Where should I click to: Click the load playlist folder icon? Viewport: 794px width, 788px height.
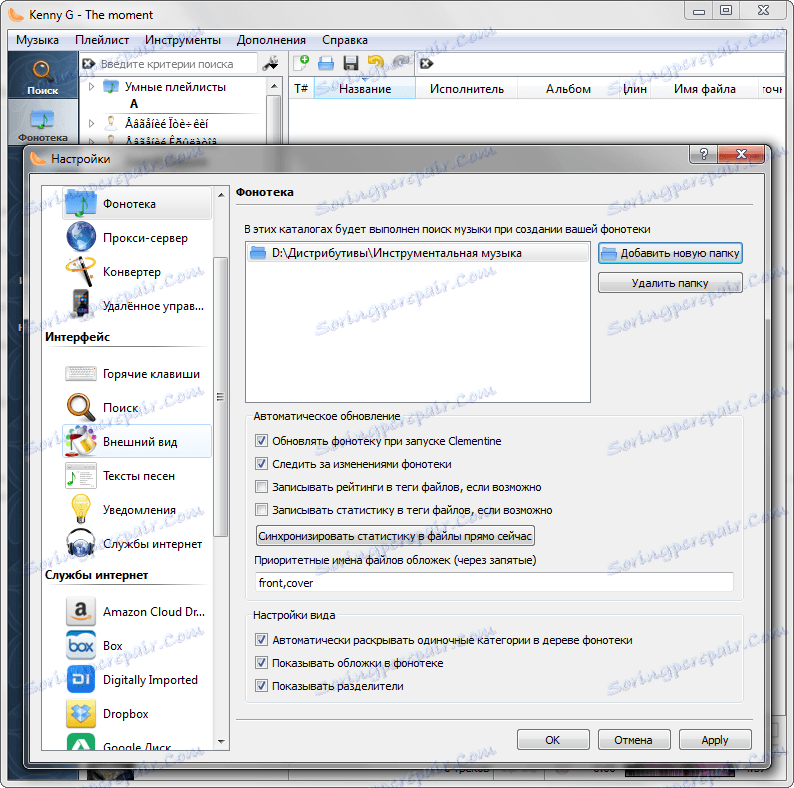click(326, 63)
